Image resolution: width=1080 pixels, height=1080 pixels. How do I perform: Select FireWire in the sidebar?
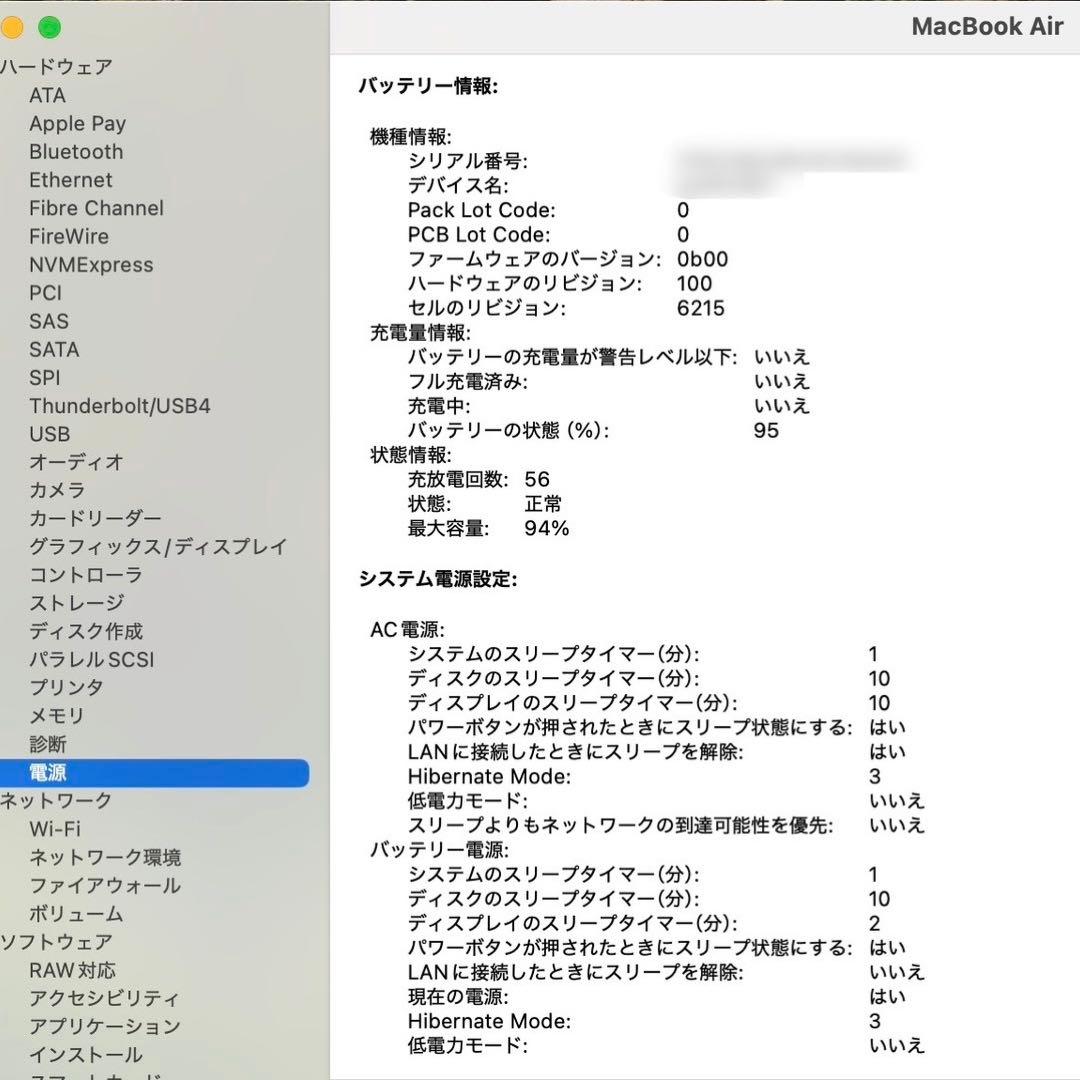coord(68,236)
